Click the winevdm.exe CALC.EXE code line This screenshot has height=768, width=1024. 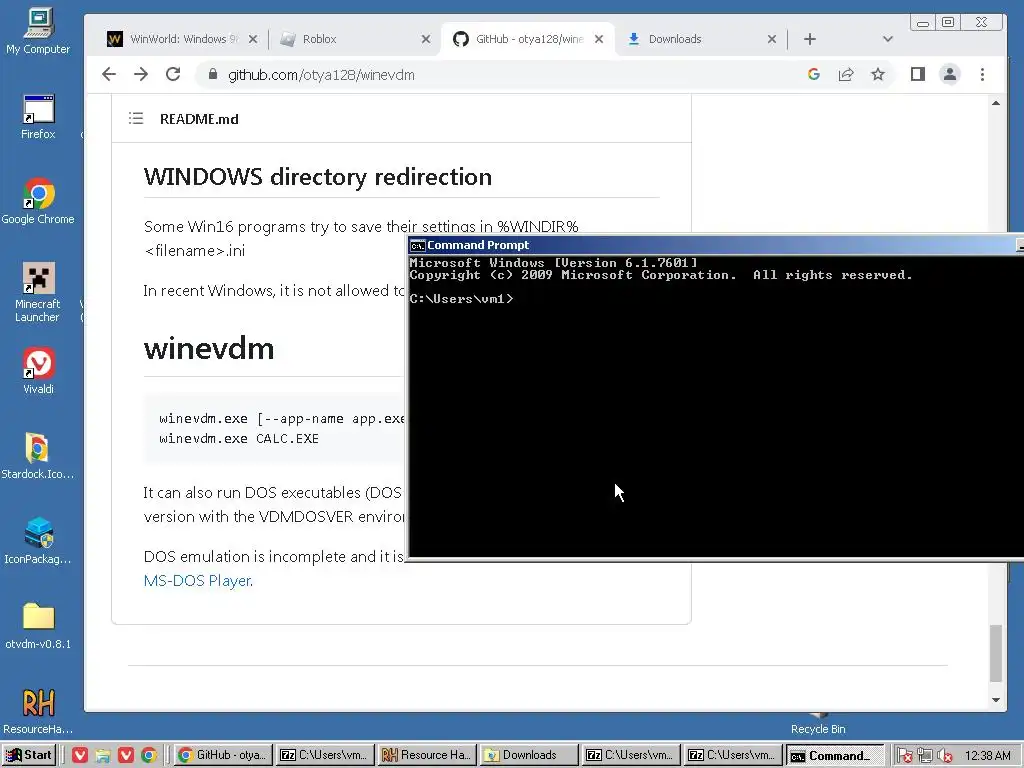[x=239, y=438]
